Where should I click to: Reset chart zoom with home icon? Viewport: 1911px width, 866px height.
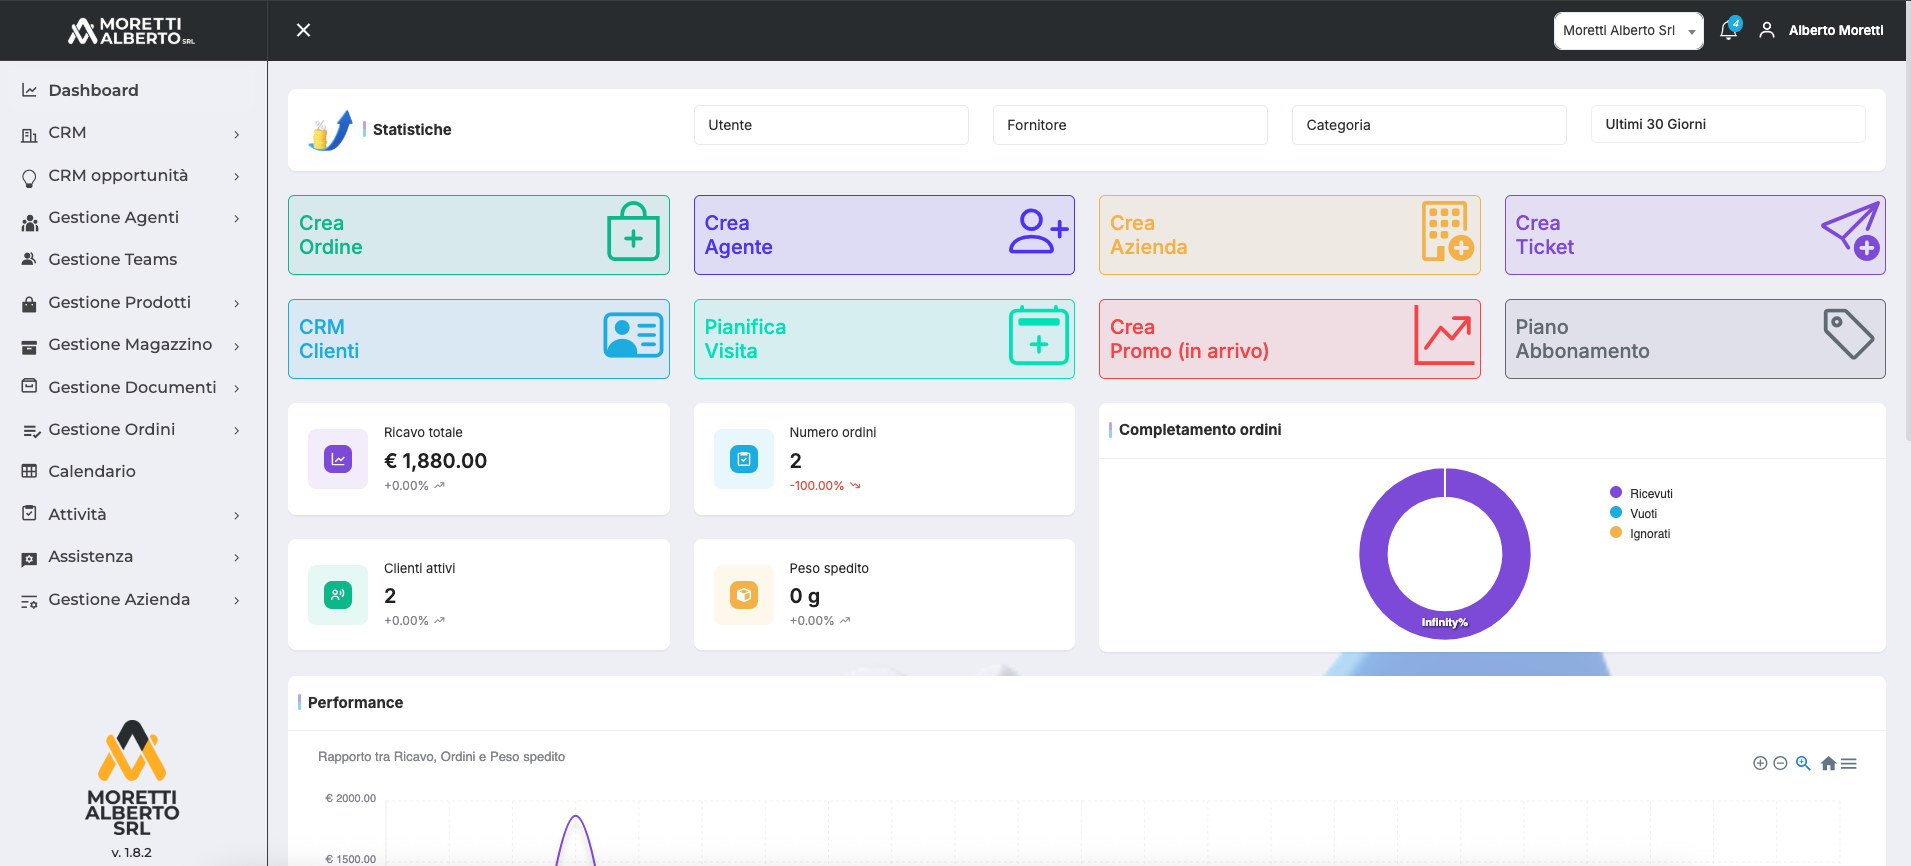coord(1828,763)
